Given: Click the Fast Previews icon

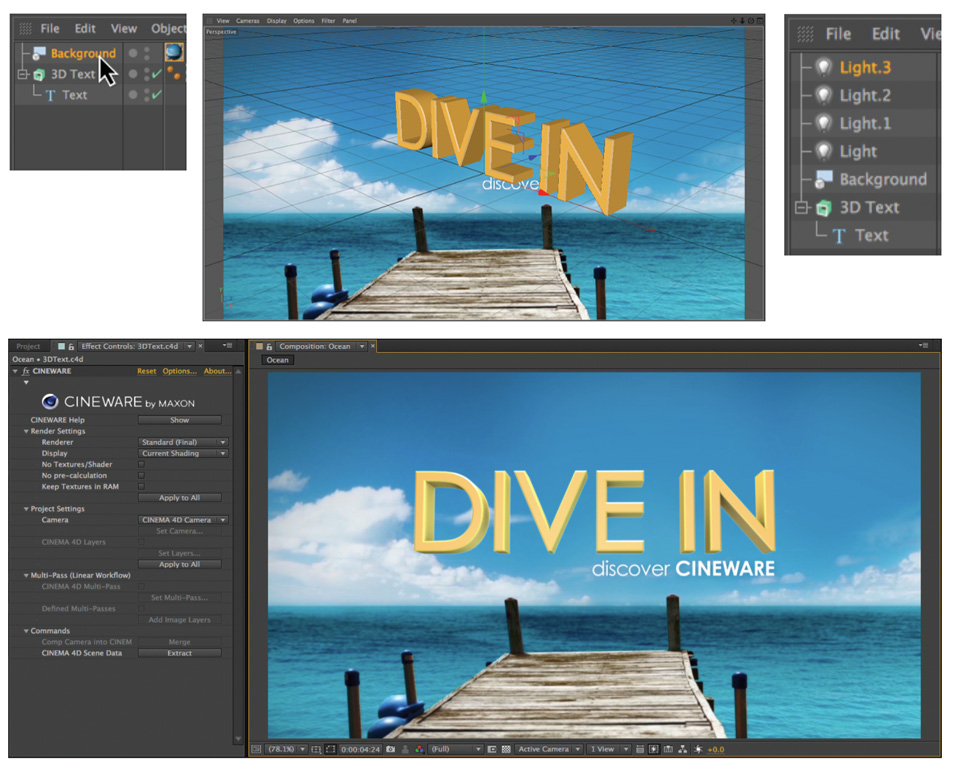Looking at the screenshot, I should [x=653, y=750].
